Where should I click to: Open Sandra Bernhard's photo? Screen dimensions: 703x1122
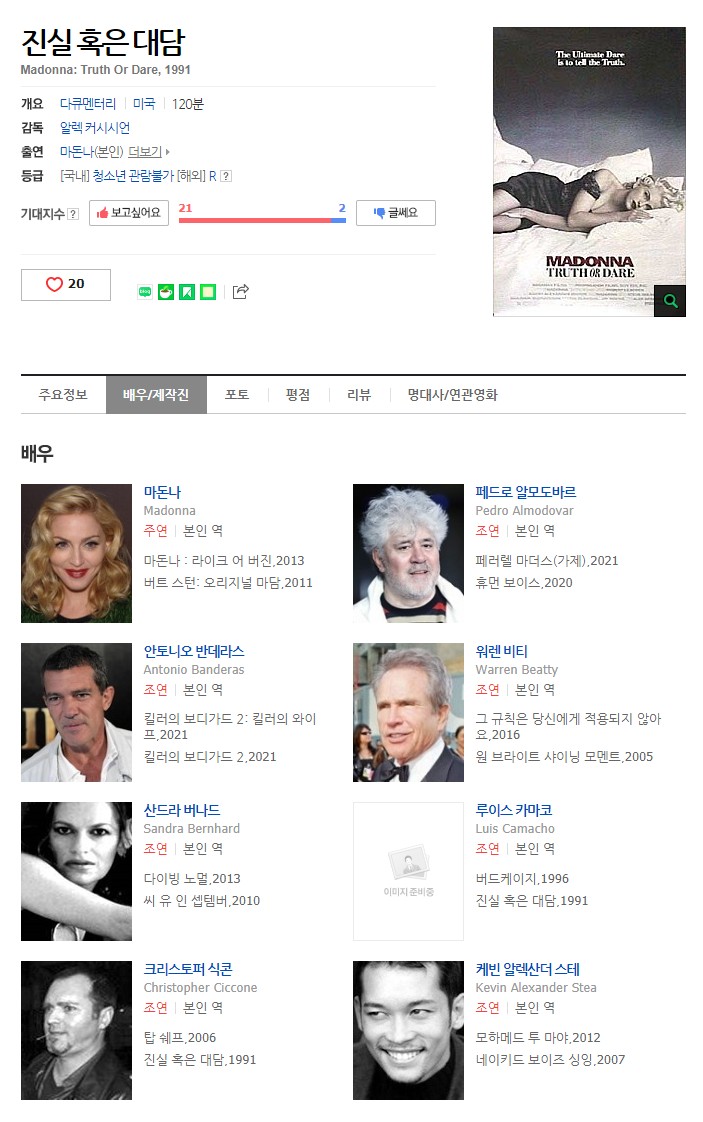77,871
